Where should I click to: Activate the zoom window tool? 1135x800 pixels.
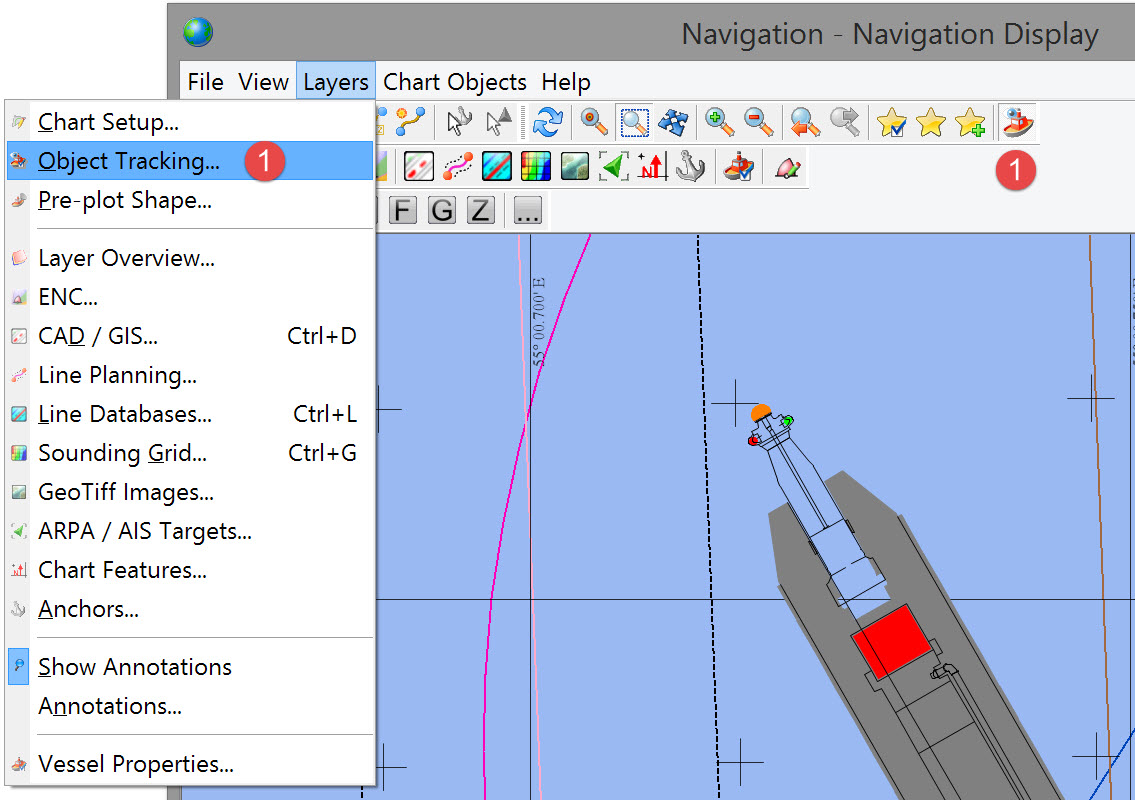[634, 122]
